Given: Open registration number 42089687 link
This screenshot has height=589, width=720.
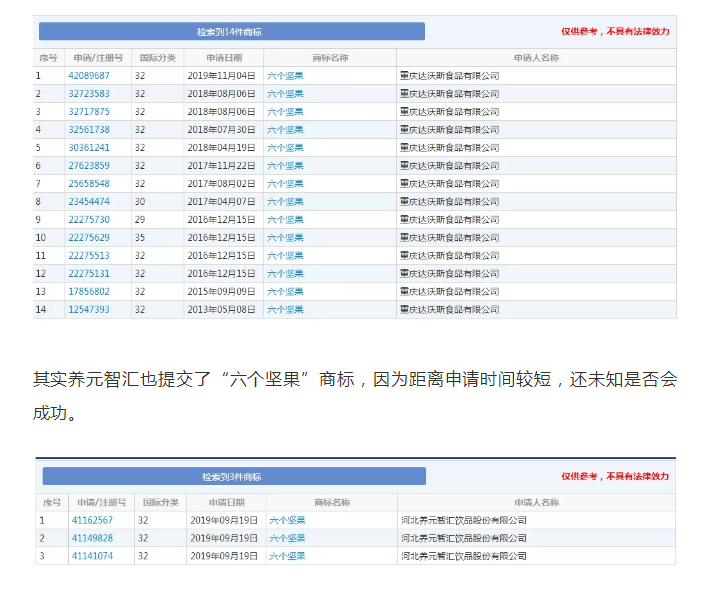Looking at the screenshot, I should pyautogui.click(x=89, y=76).
